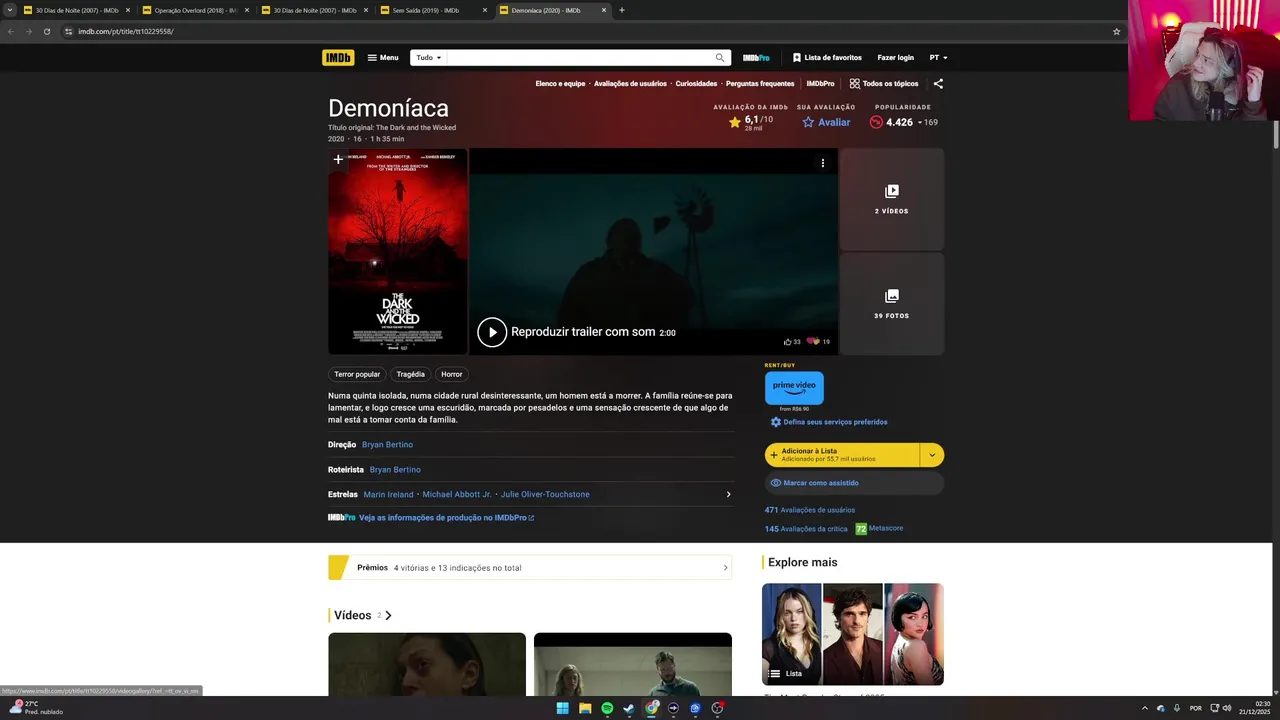The image size is (1280, 720).
Task: Open Spotify from the taskbar
Action: click(x=607, y=708)
